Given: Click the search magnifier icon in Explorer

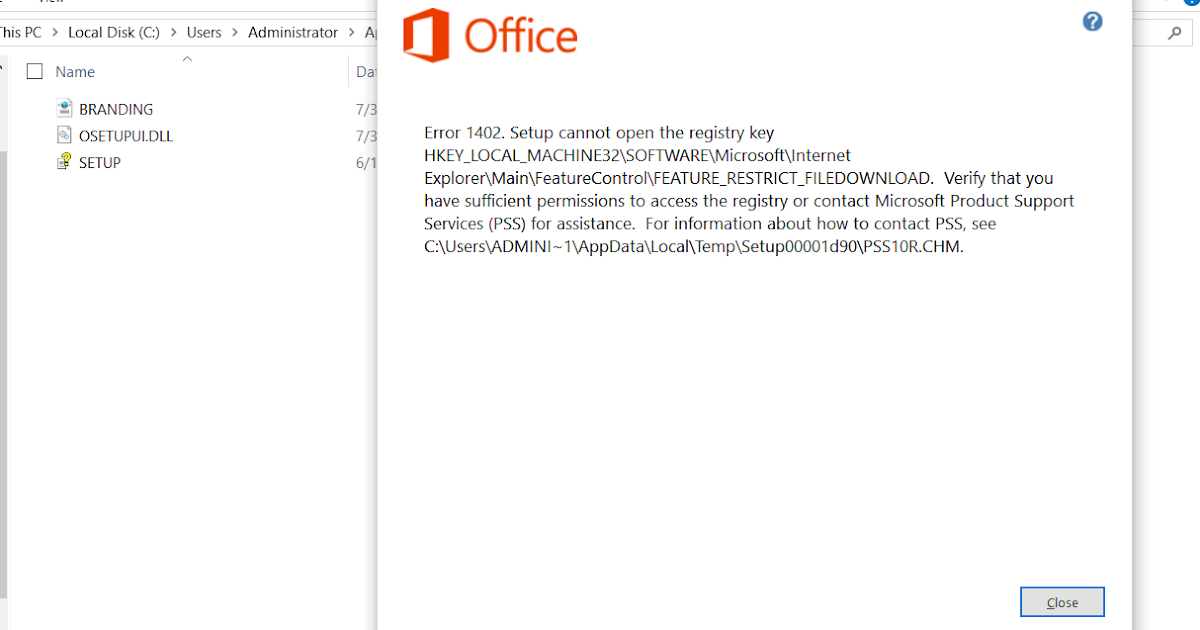Looking at the screenshot, I should click(x=1174, y=33).
